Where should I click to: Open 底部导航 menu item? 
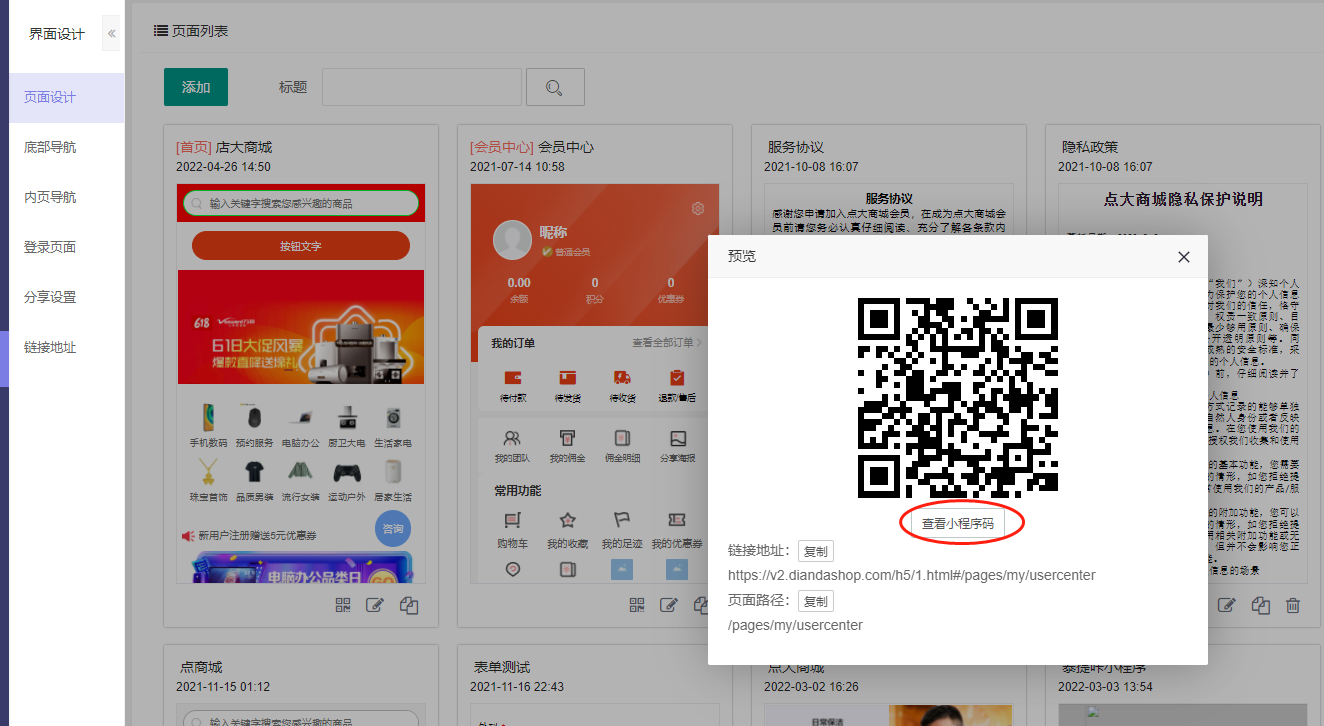[50, 147]
